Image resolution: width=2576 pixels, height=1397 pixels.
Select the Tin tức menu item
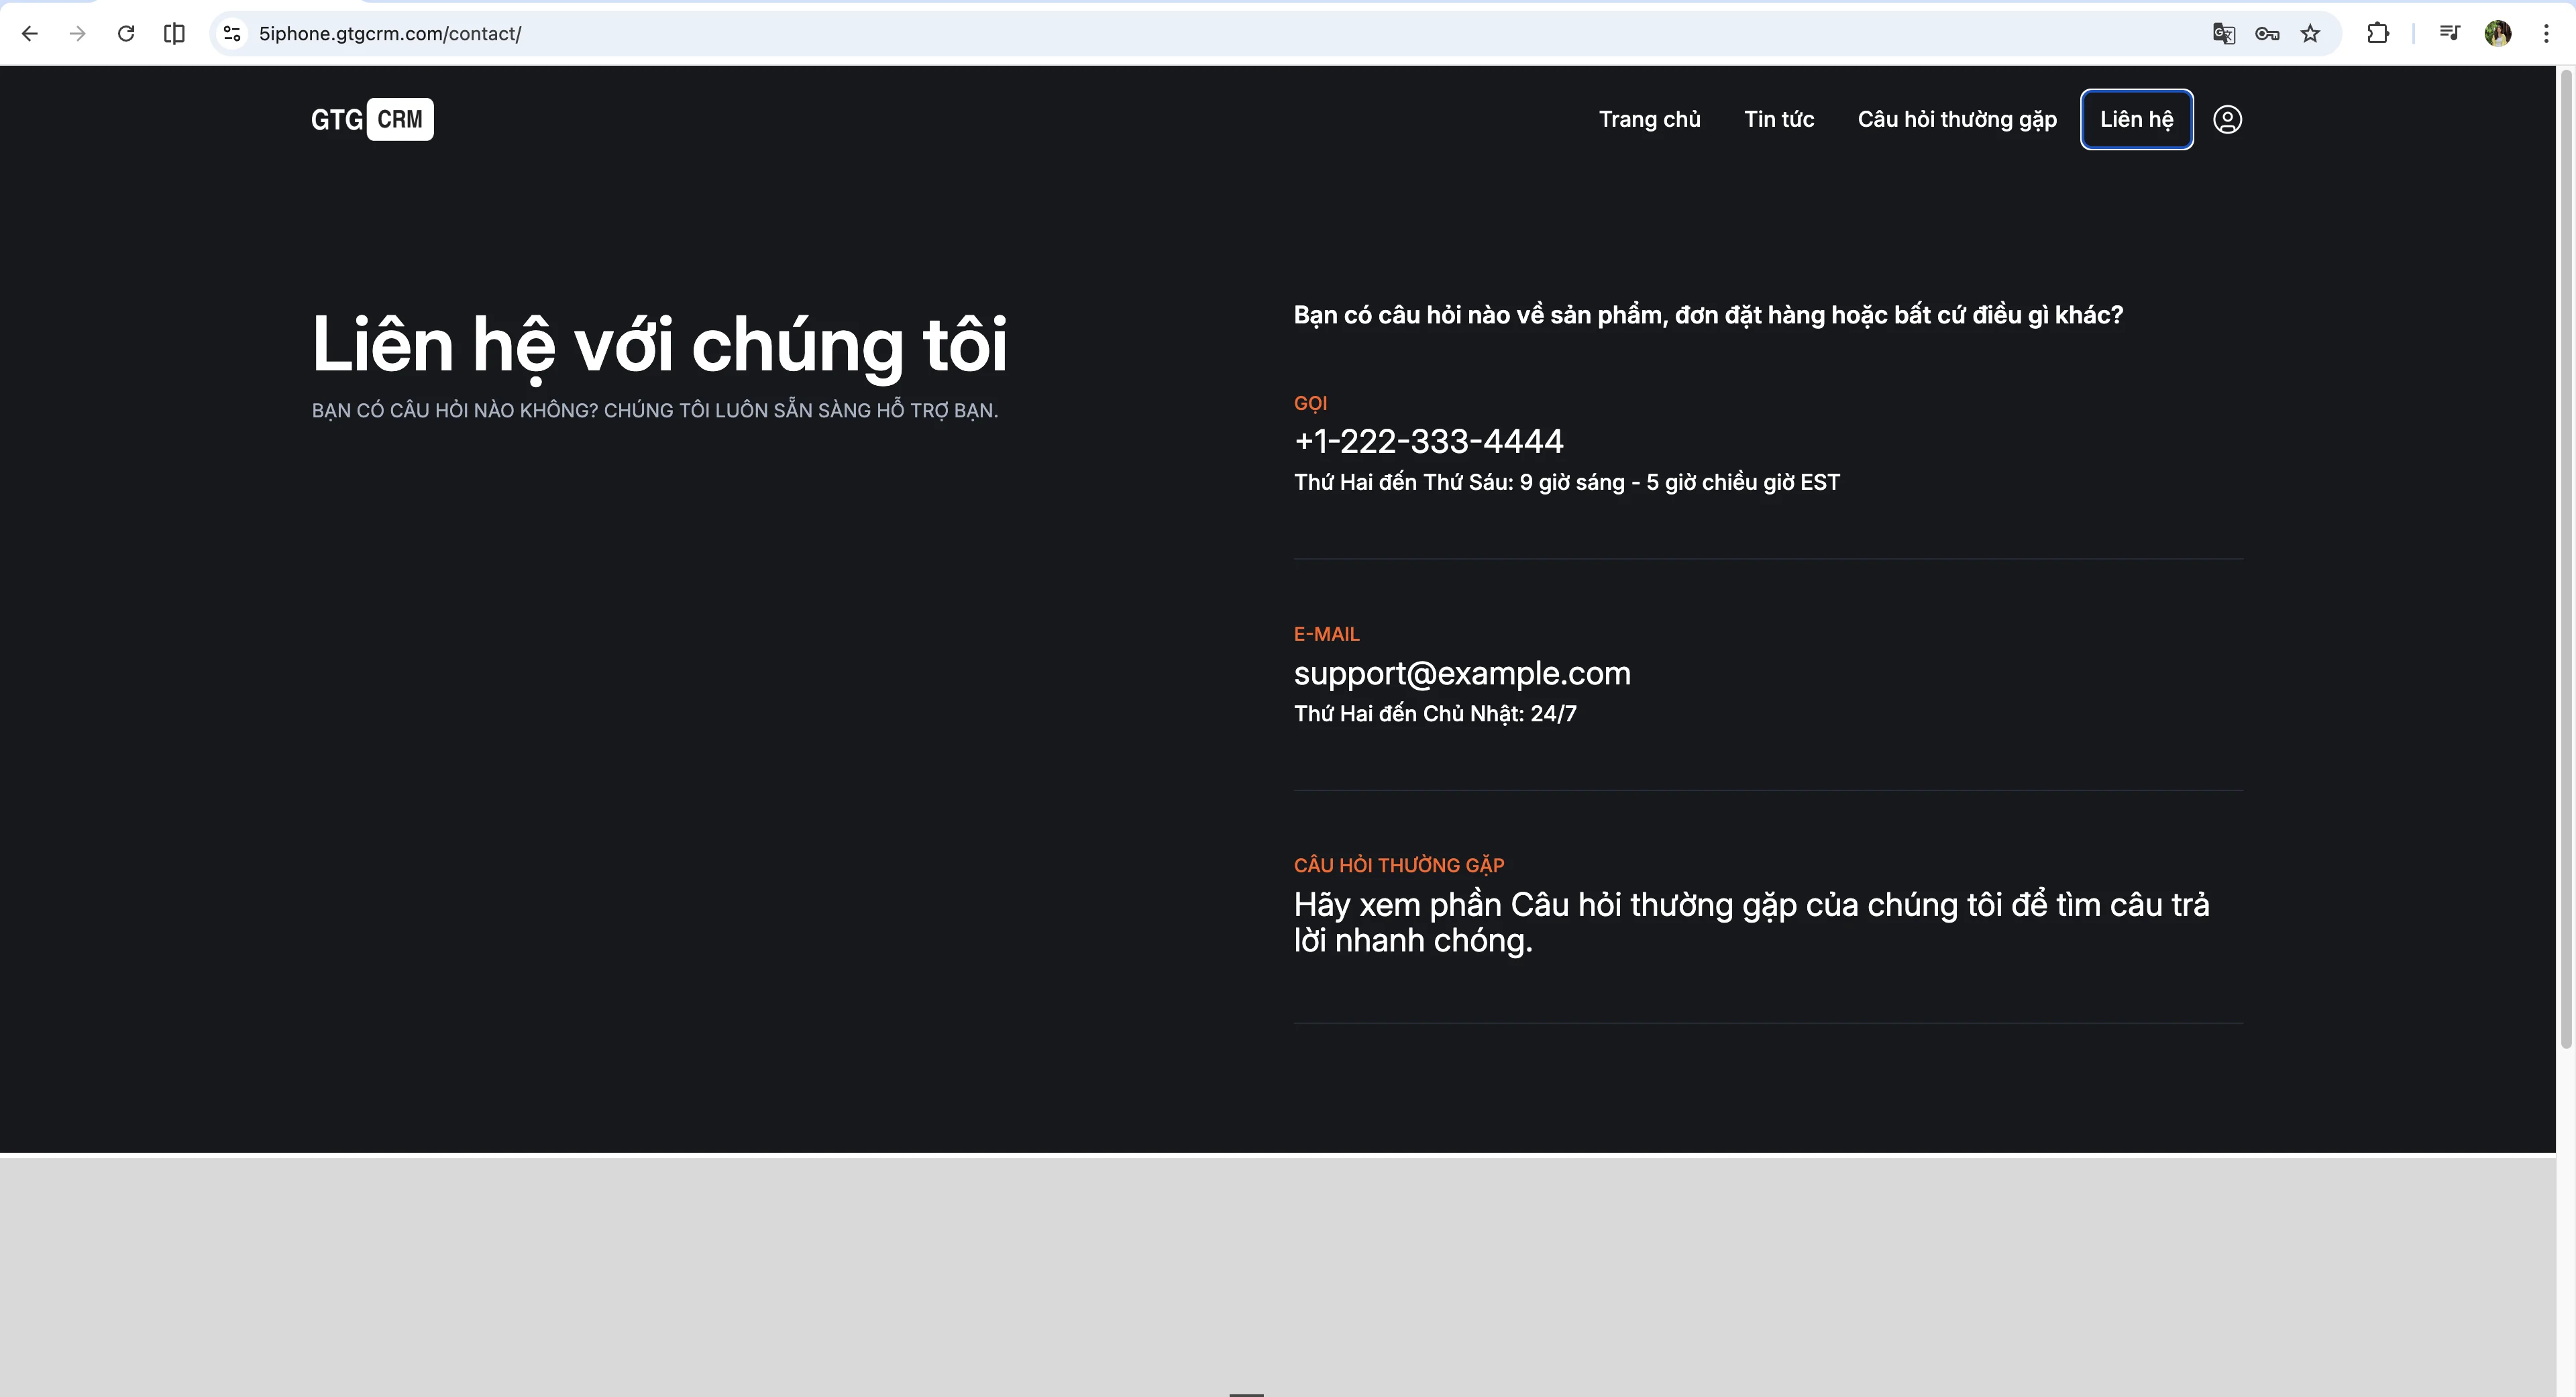1779,119
